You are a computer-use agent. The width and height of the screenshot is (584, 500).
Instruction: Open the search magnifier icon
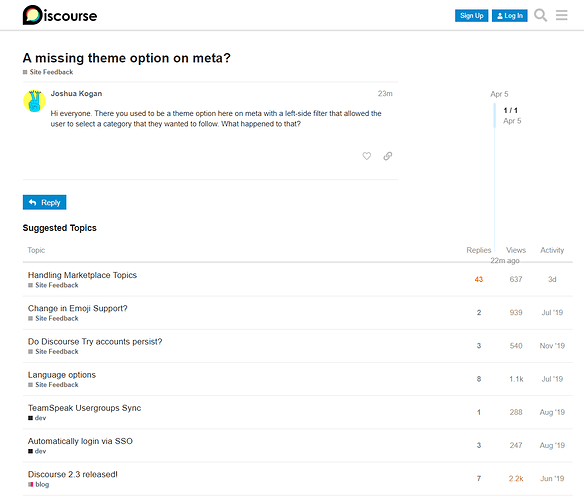click(540, 15)
